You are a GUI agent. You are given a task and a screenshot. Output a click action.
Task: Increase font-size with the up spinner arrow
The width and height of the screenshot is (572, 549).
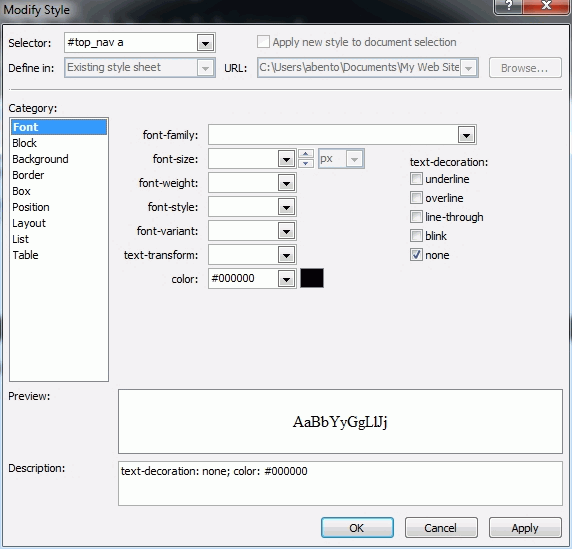306,154
